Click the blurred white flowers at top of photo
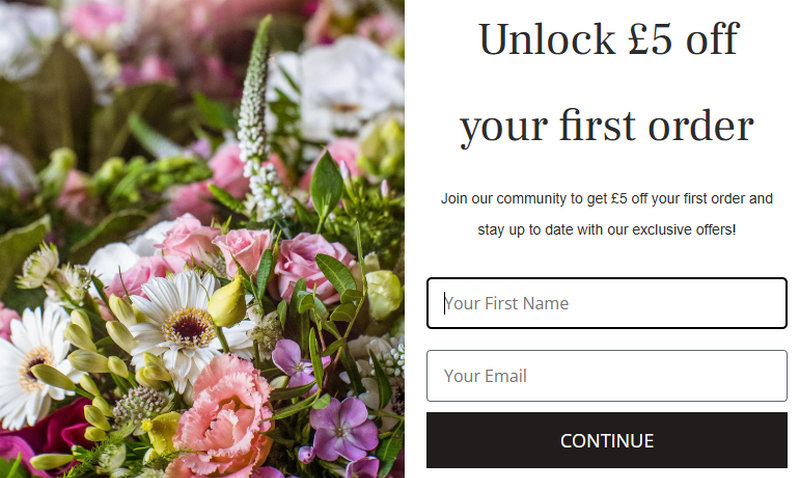 tap(339, 87)
